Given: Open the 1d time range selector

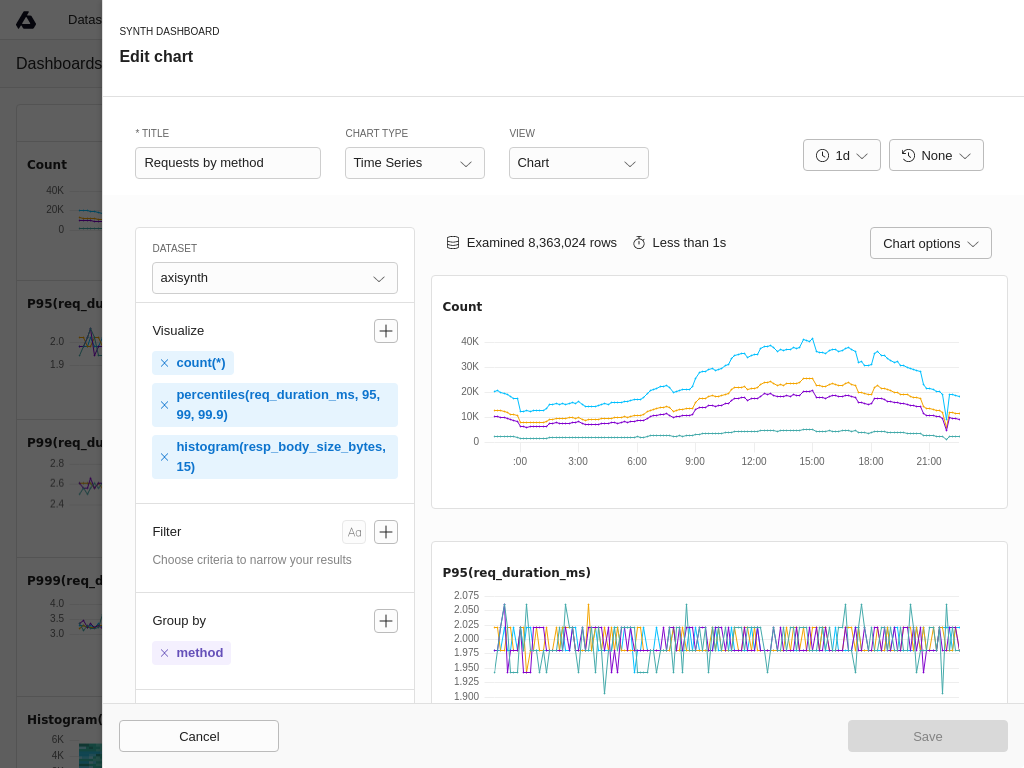Looking at the screenshot, I should pyautogui.click(x=841, y=155).
